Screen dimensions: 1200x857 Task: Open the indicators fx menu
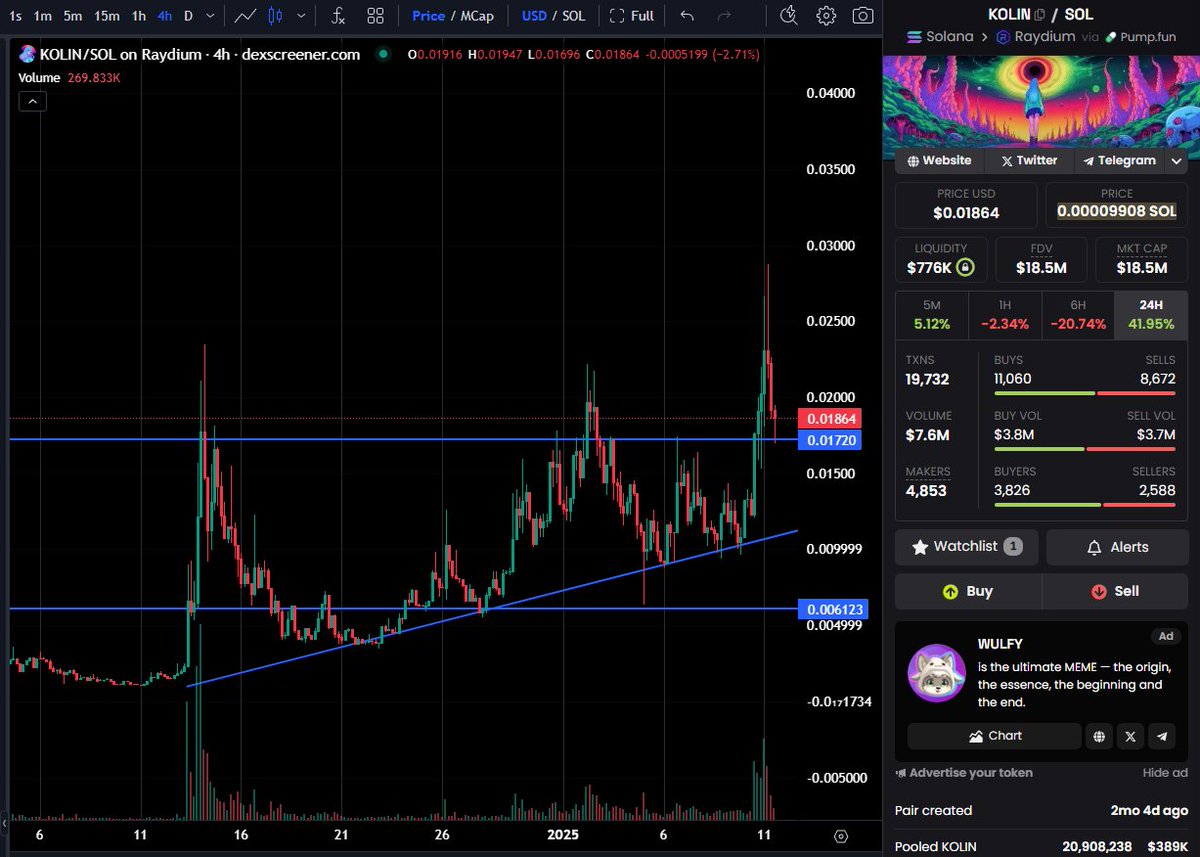[x=339, y=16]
